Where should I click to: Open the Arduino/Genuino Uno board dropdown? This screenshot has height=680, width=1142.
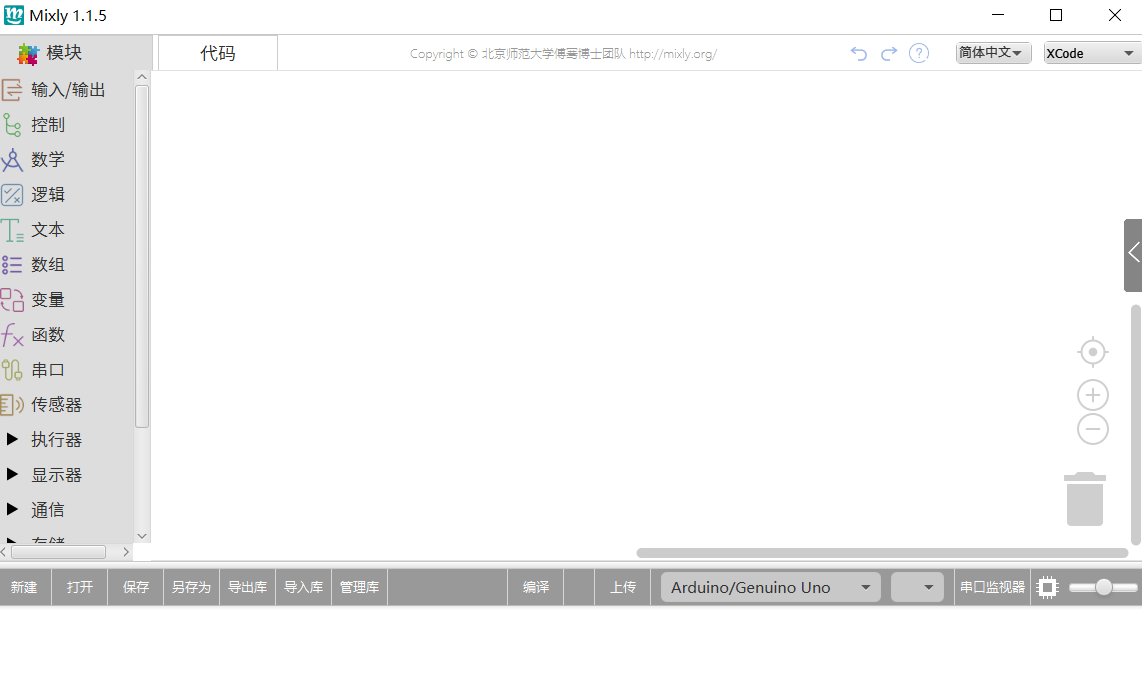tap(771, 588)
